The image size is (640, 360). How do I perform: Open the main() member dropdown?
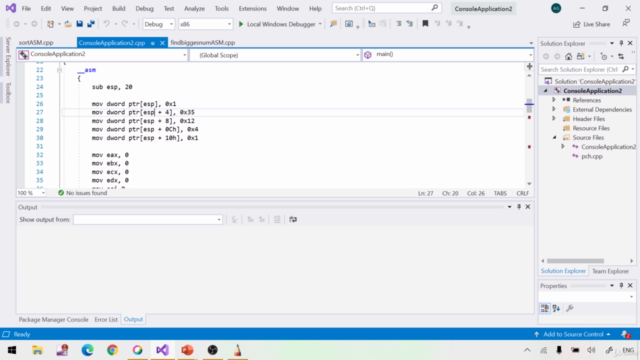[448, 54]
